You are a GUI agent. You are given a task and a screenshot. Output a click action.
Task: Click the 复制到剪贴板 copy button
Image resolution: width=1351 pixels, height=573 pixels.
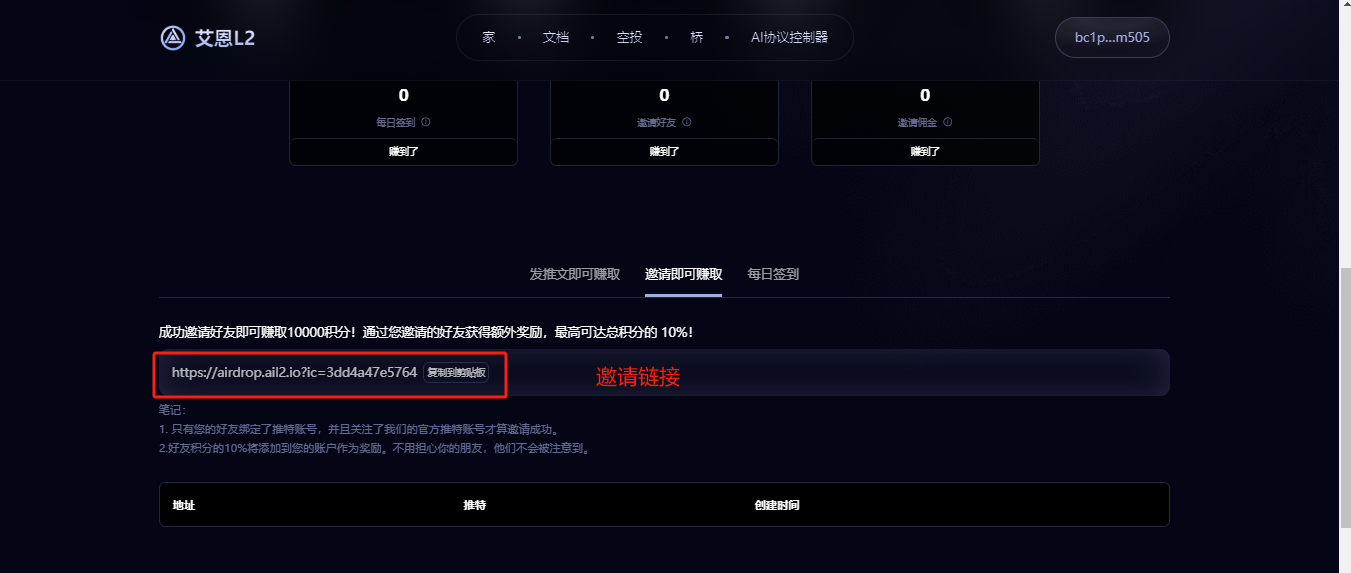(456, 372)
